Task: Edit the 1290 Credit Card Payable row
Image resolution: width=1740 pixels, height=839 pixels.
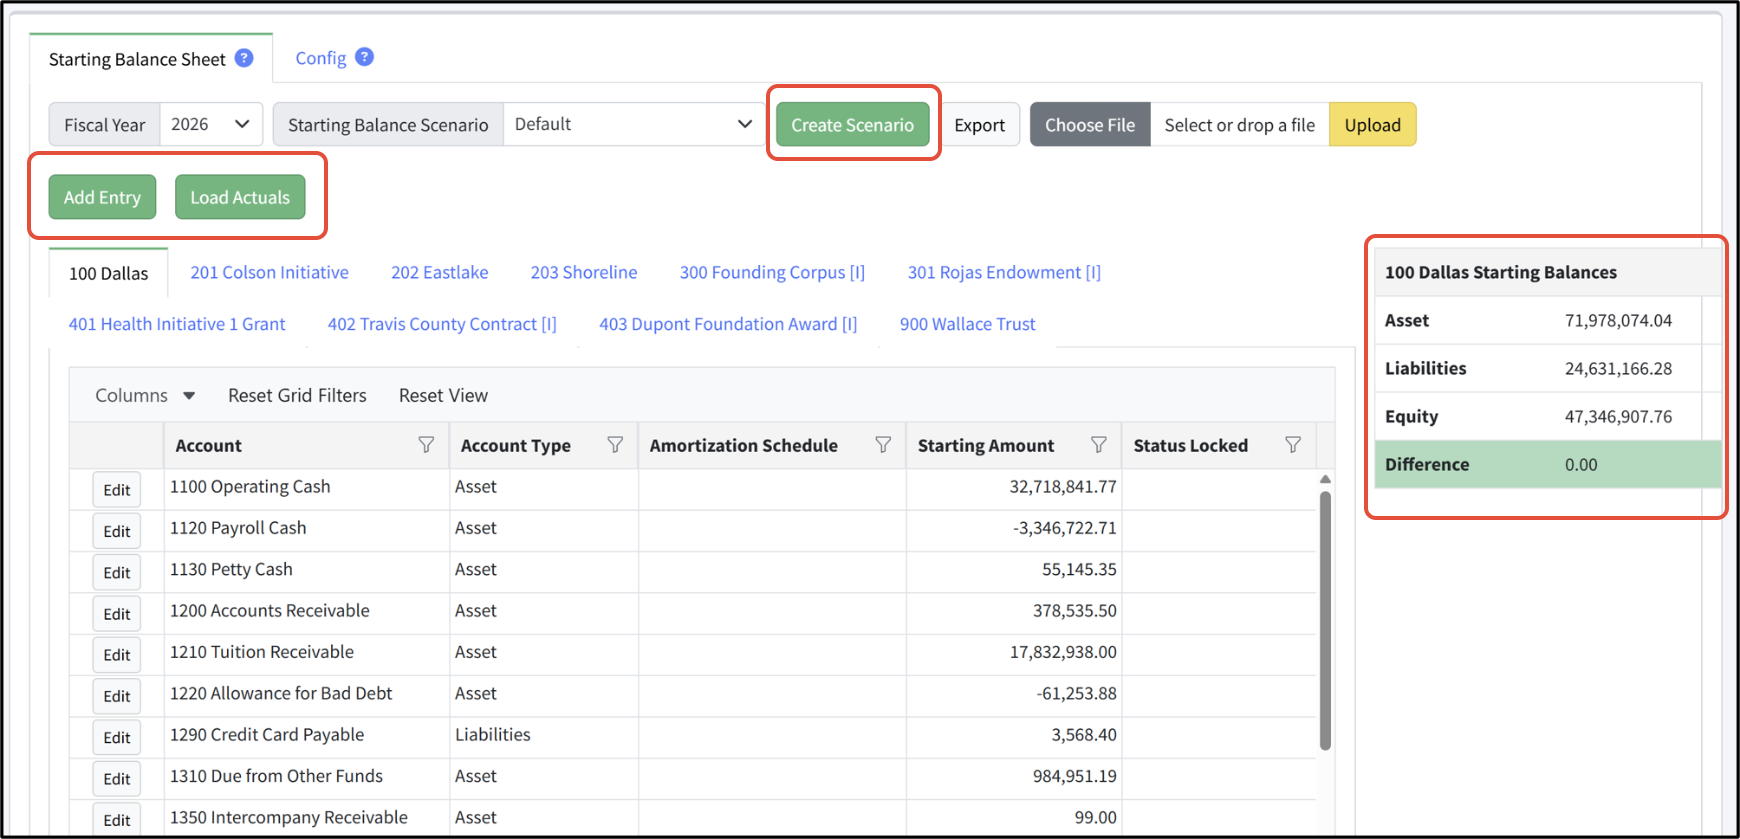Action: click(117, 737)
